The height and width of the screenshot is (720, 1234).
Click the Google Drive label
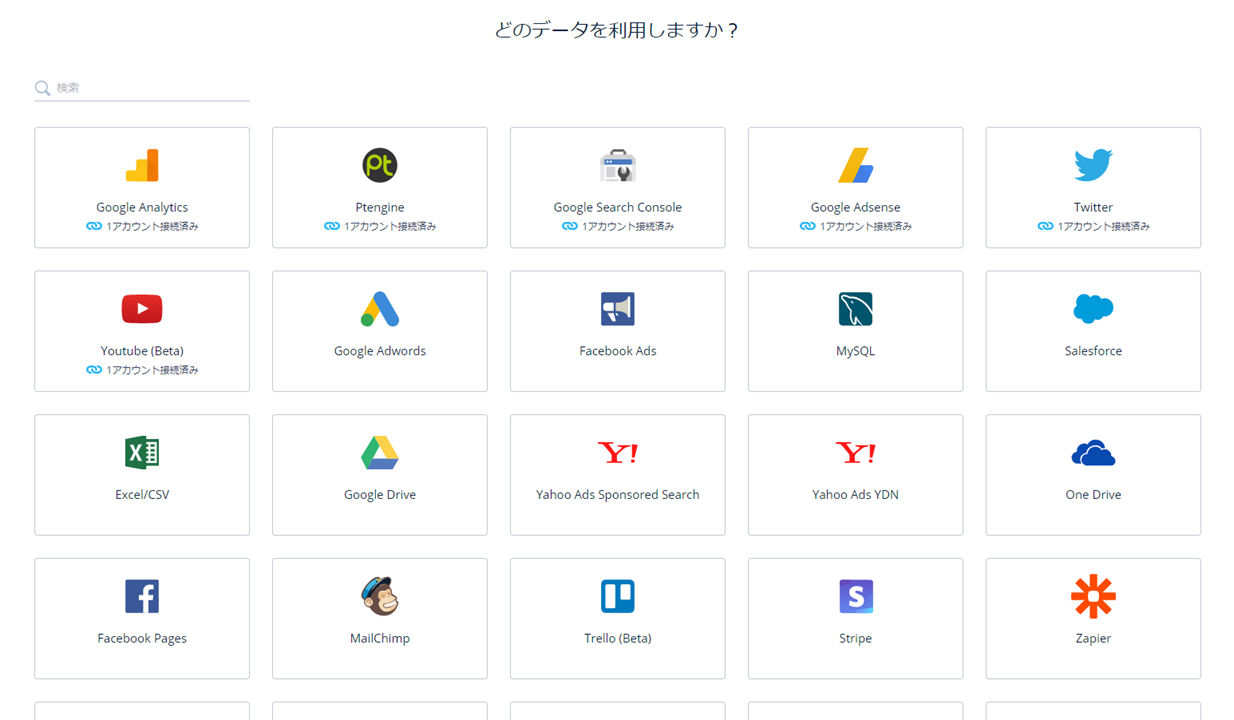click(x=380, y=495)
